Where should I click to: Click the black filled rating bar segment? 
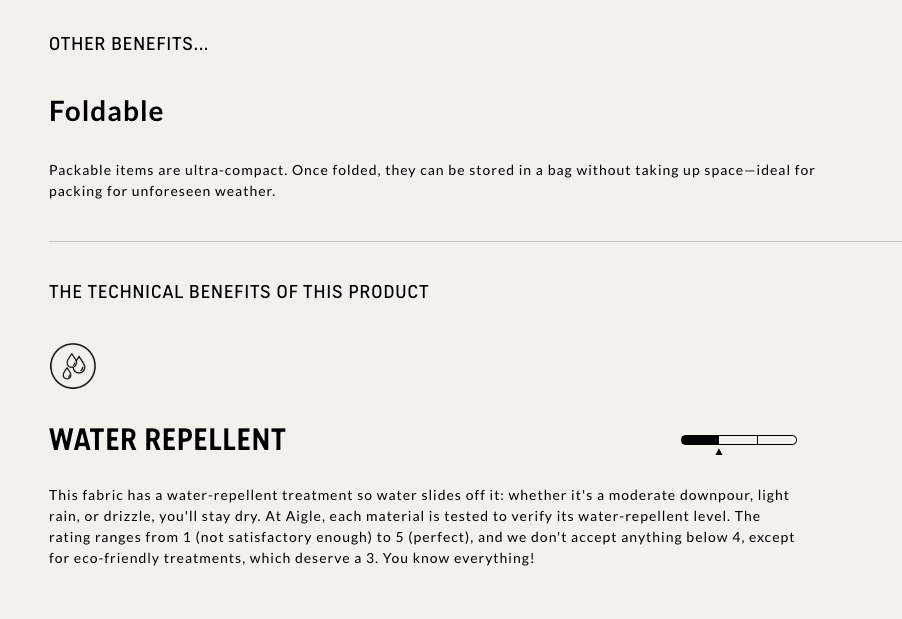pyautogui.click(x=700, y=440)
